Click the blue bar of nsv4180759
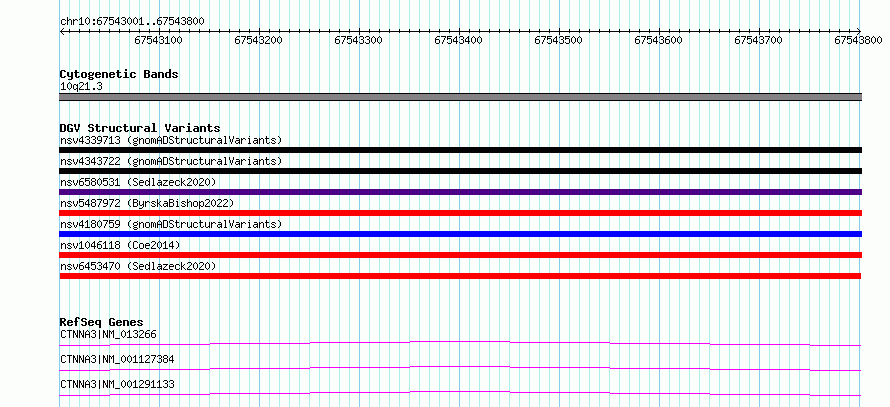890x407 pixels. pyautogui.click(x=460, y=234)
